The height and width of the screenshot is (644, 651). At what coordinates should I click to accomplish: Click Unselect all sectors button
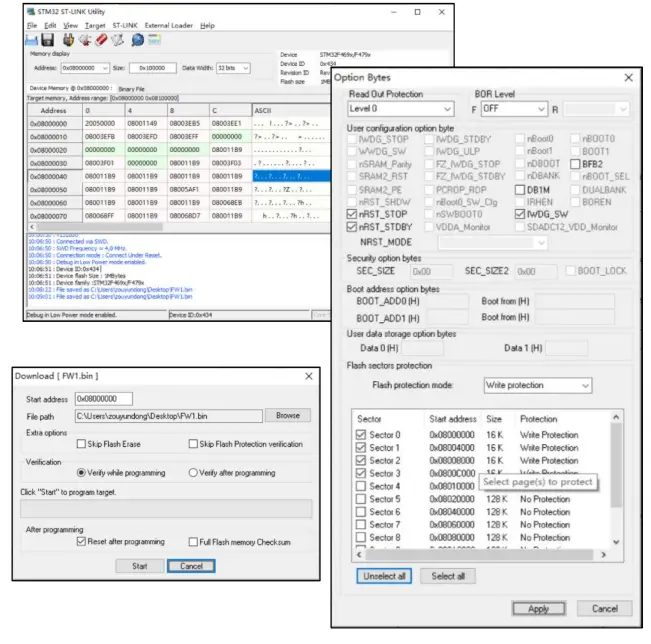[384, 576]
